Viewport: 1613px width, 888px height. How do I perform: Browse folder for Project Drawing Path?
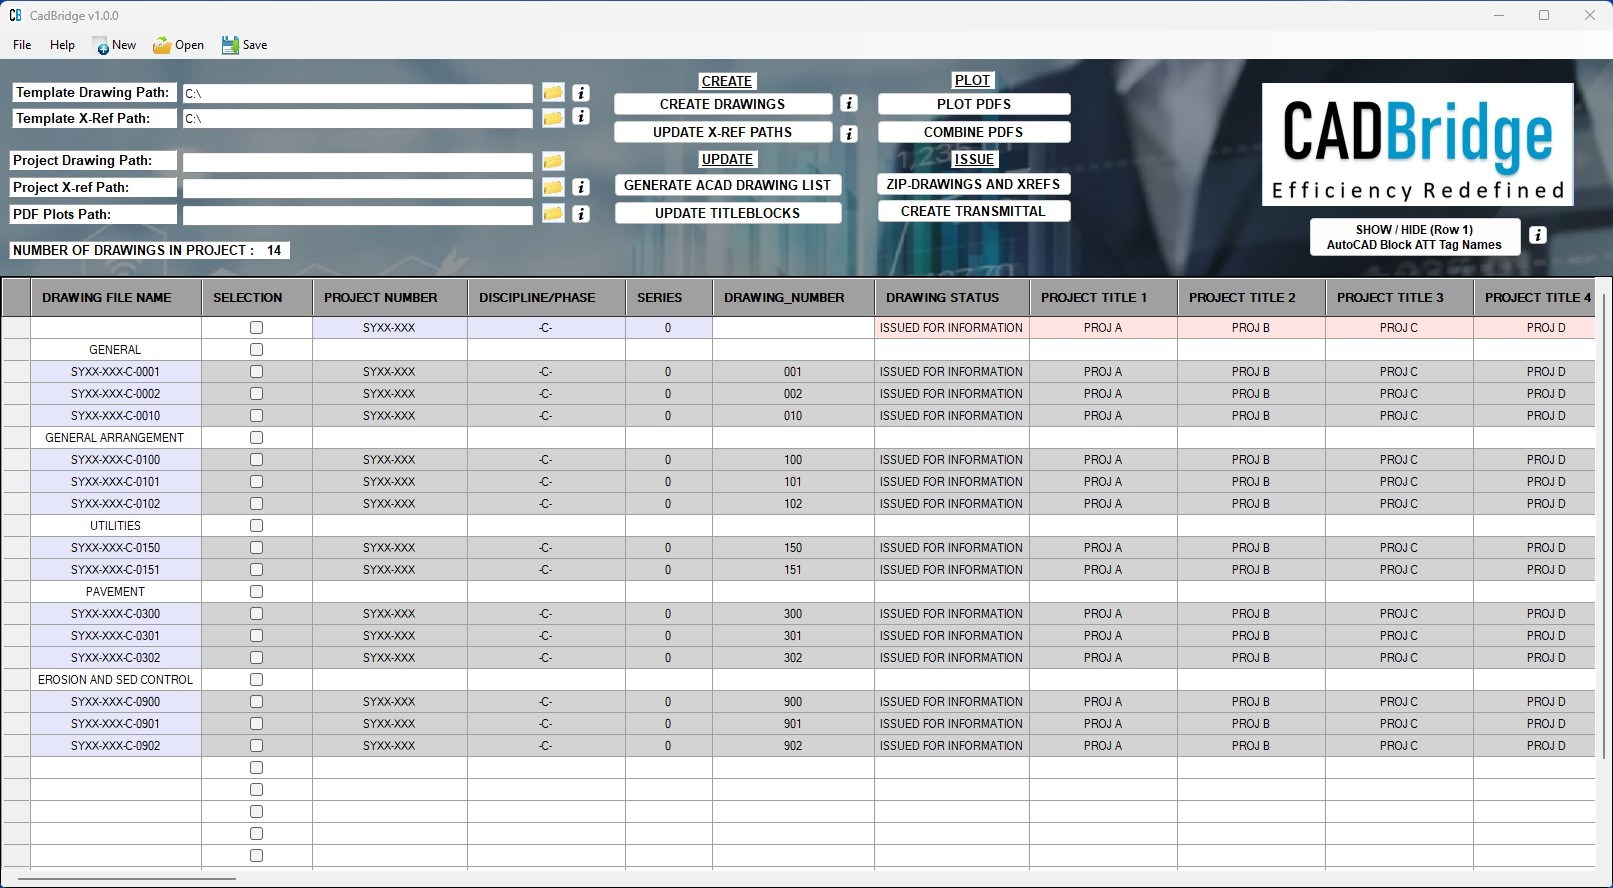(553, 161)
